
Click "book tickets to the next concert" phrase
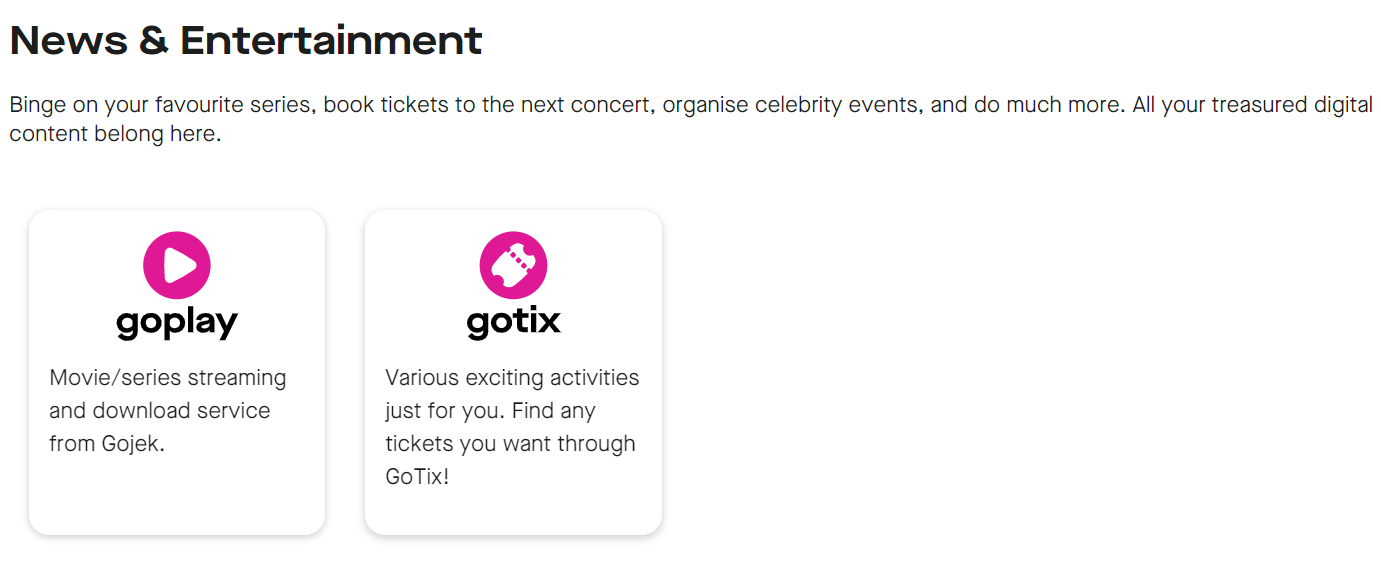tap(489, 105)
